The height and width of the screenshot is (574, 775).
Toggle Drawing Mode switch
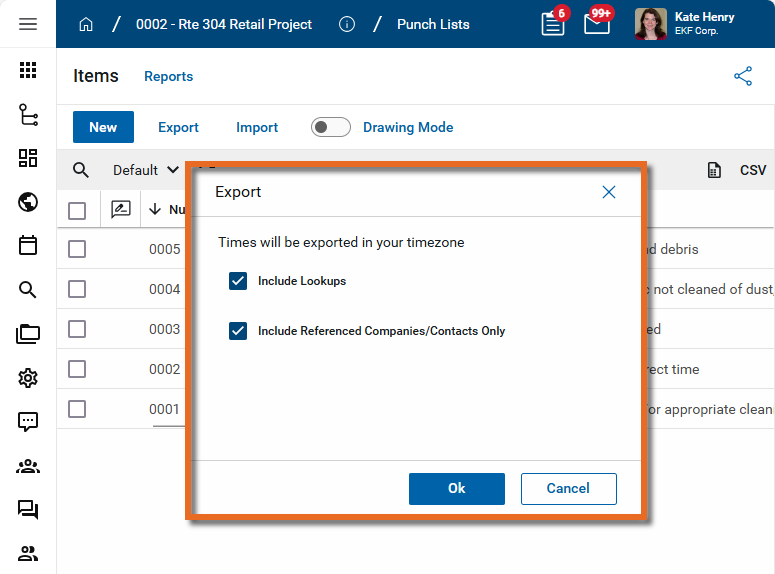(330, 127)
